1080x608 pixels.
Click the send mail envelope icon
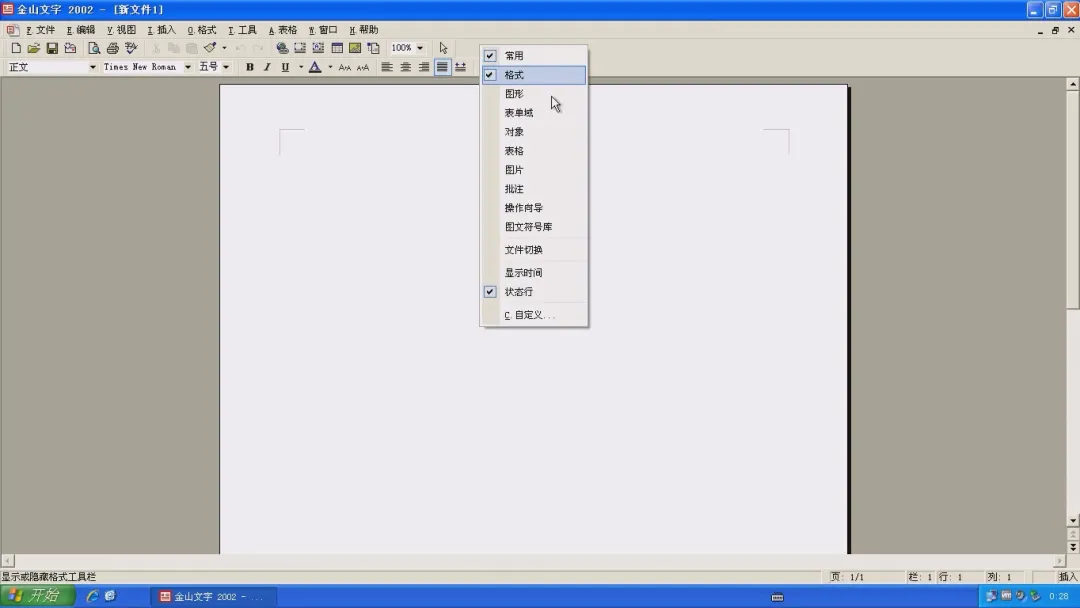[x=70, y=48]
